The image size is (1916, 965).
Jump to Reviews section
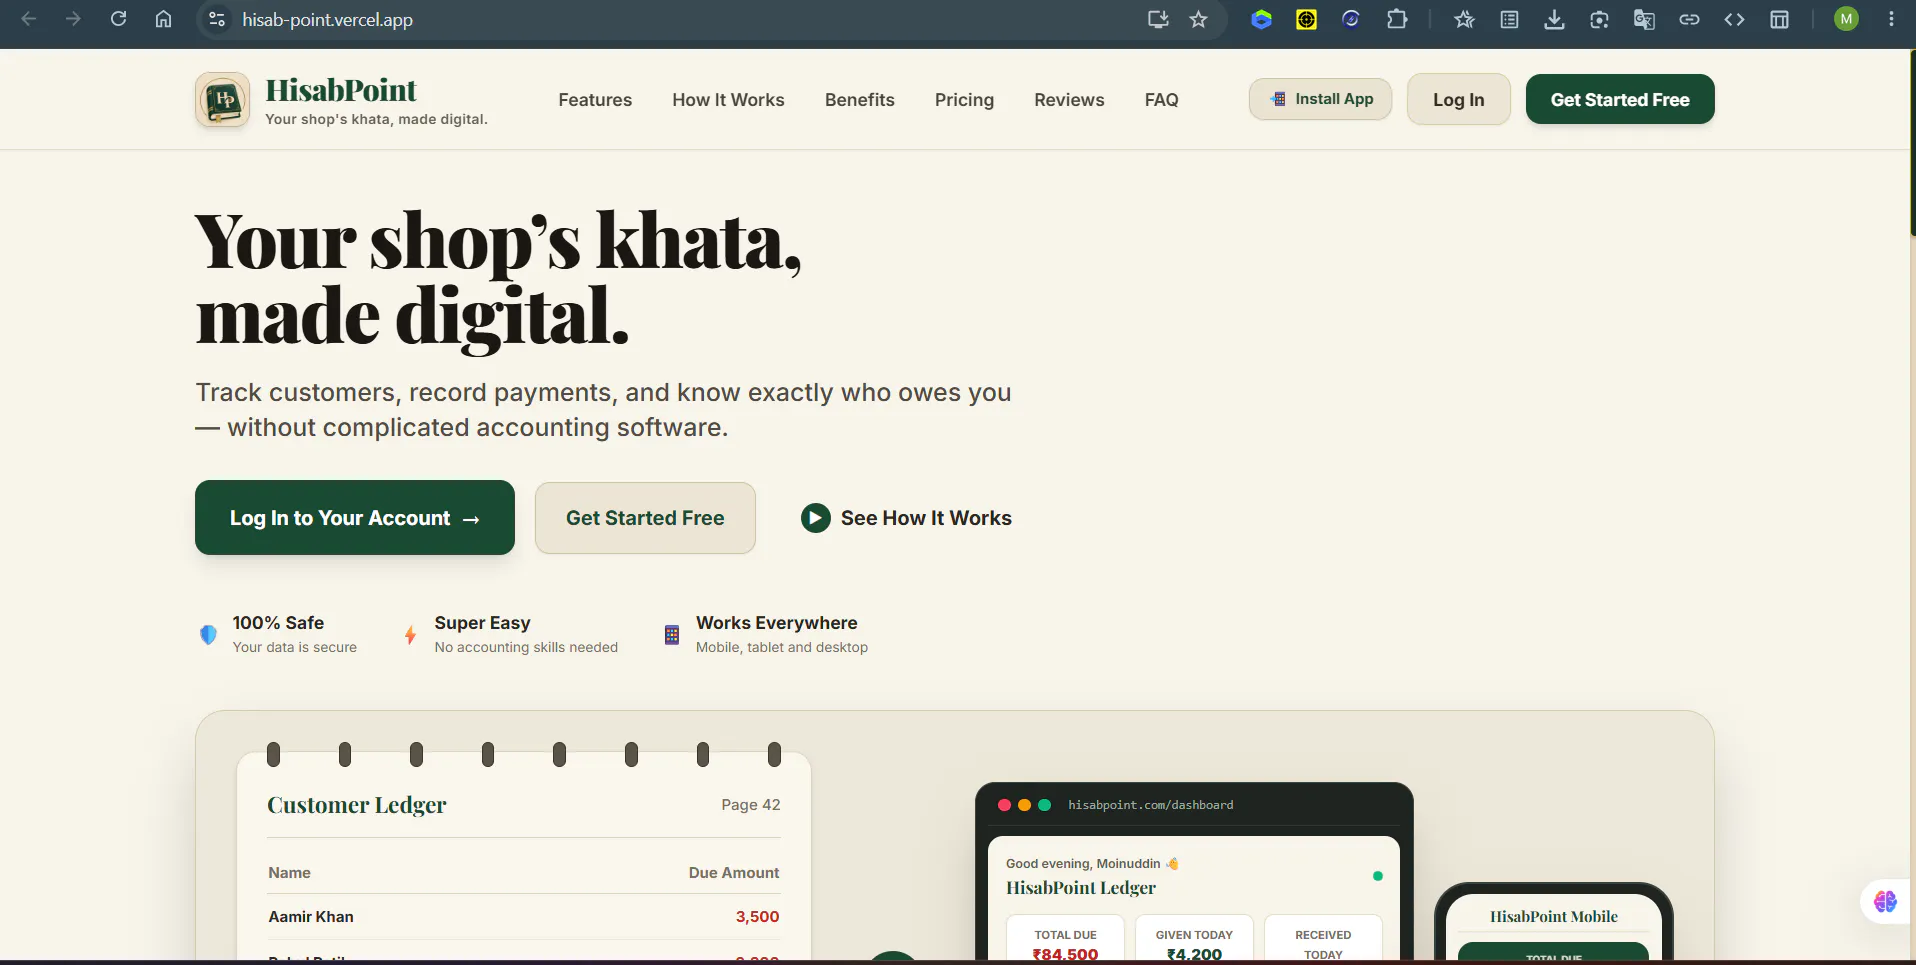(x=1069, y=100)
